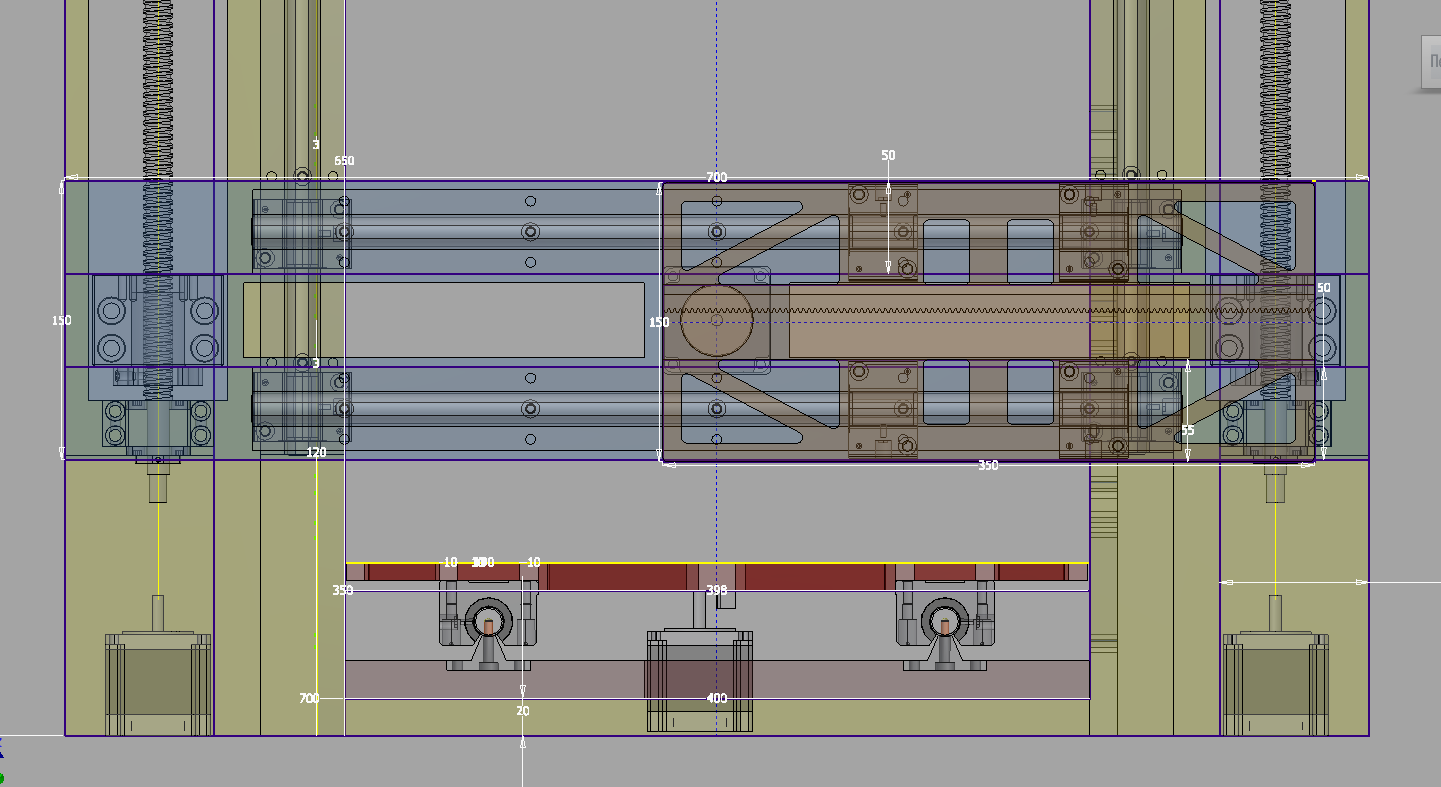Select the "55" dimension value

[1188, 430]
